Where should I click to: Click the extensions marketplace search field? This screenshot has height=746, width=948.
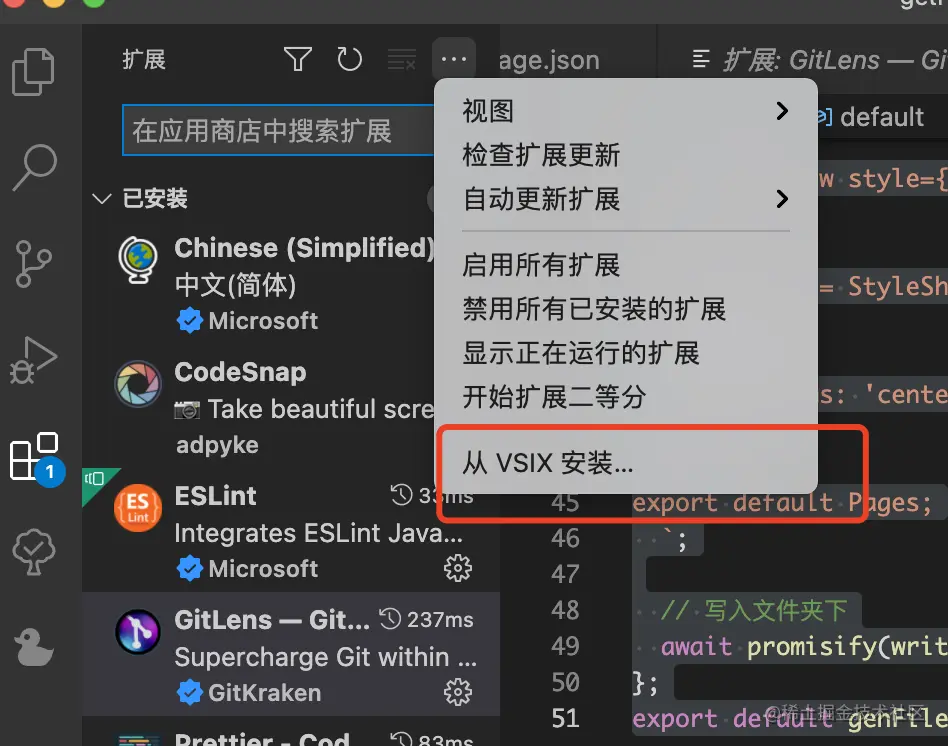[279, 131]
